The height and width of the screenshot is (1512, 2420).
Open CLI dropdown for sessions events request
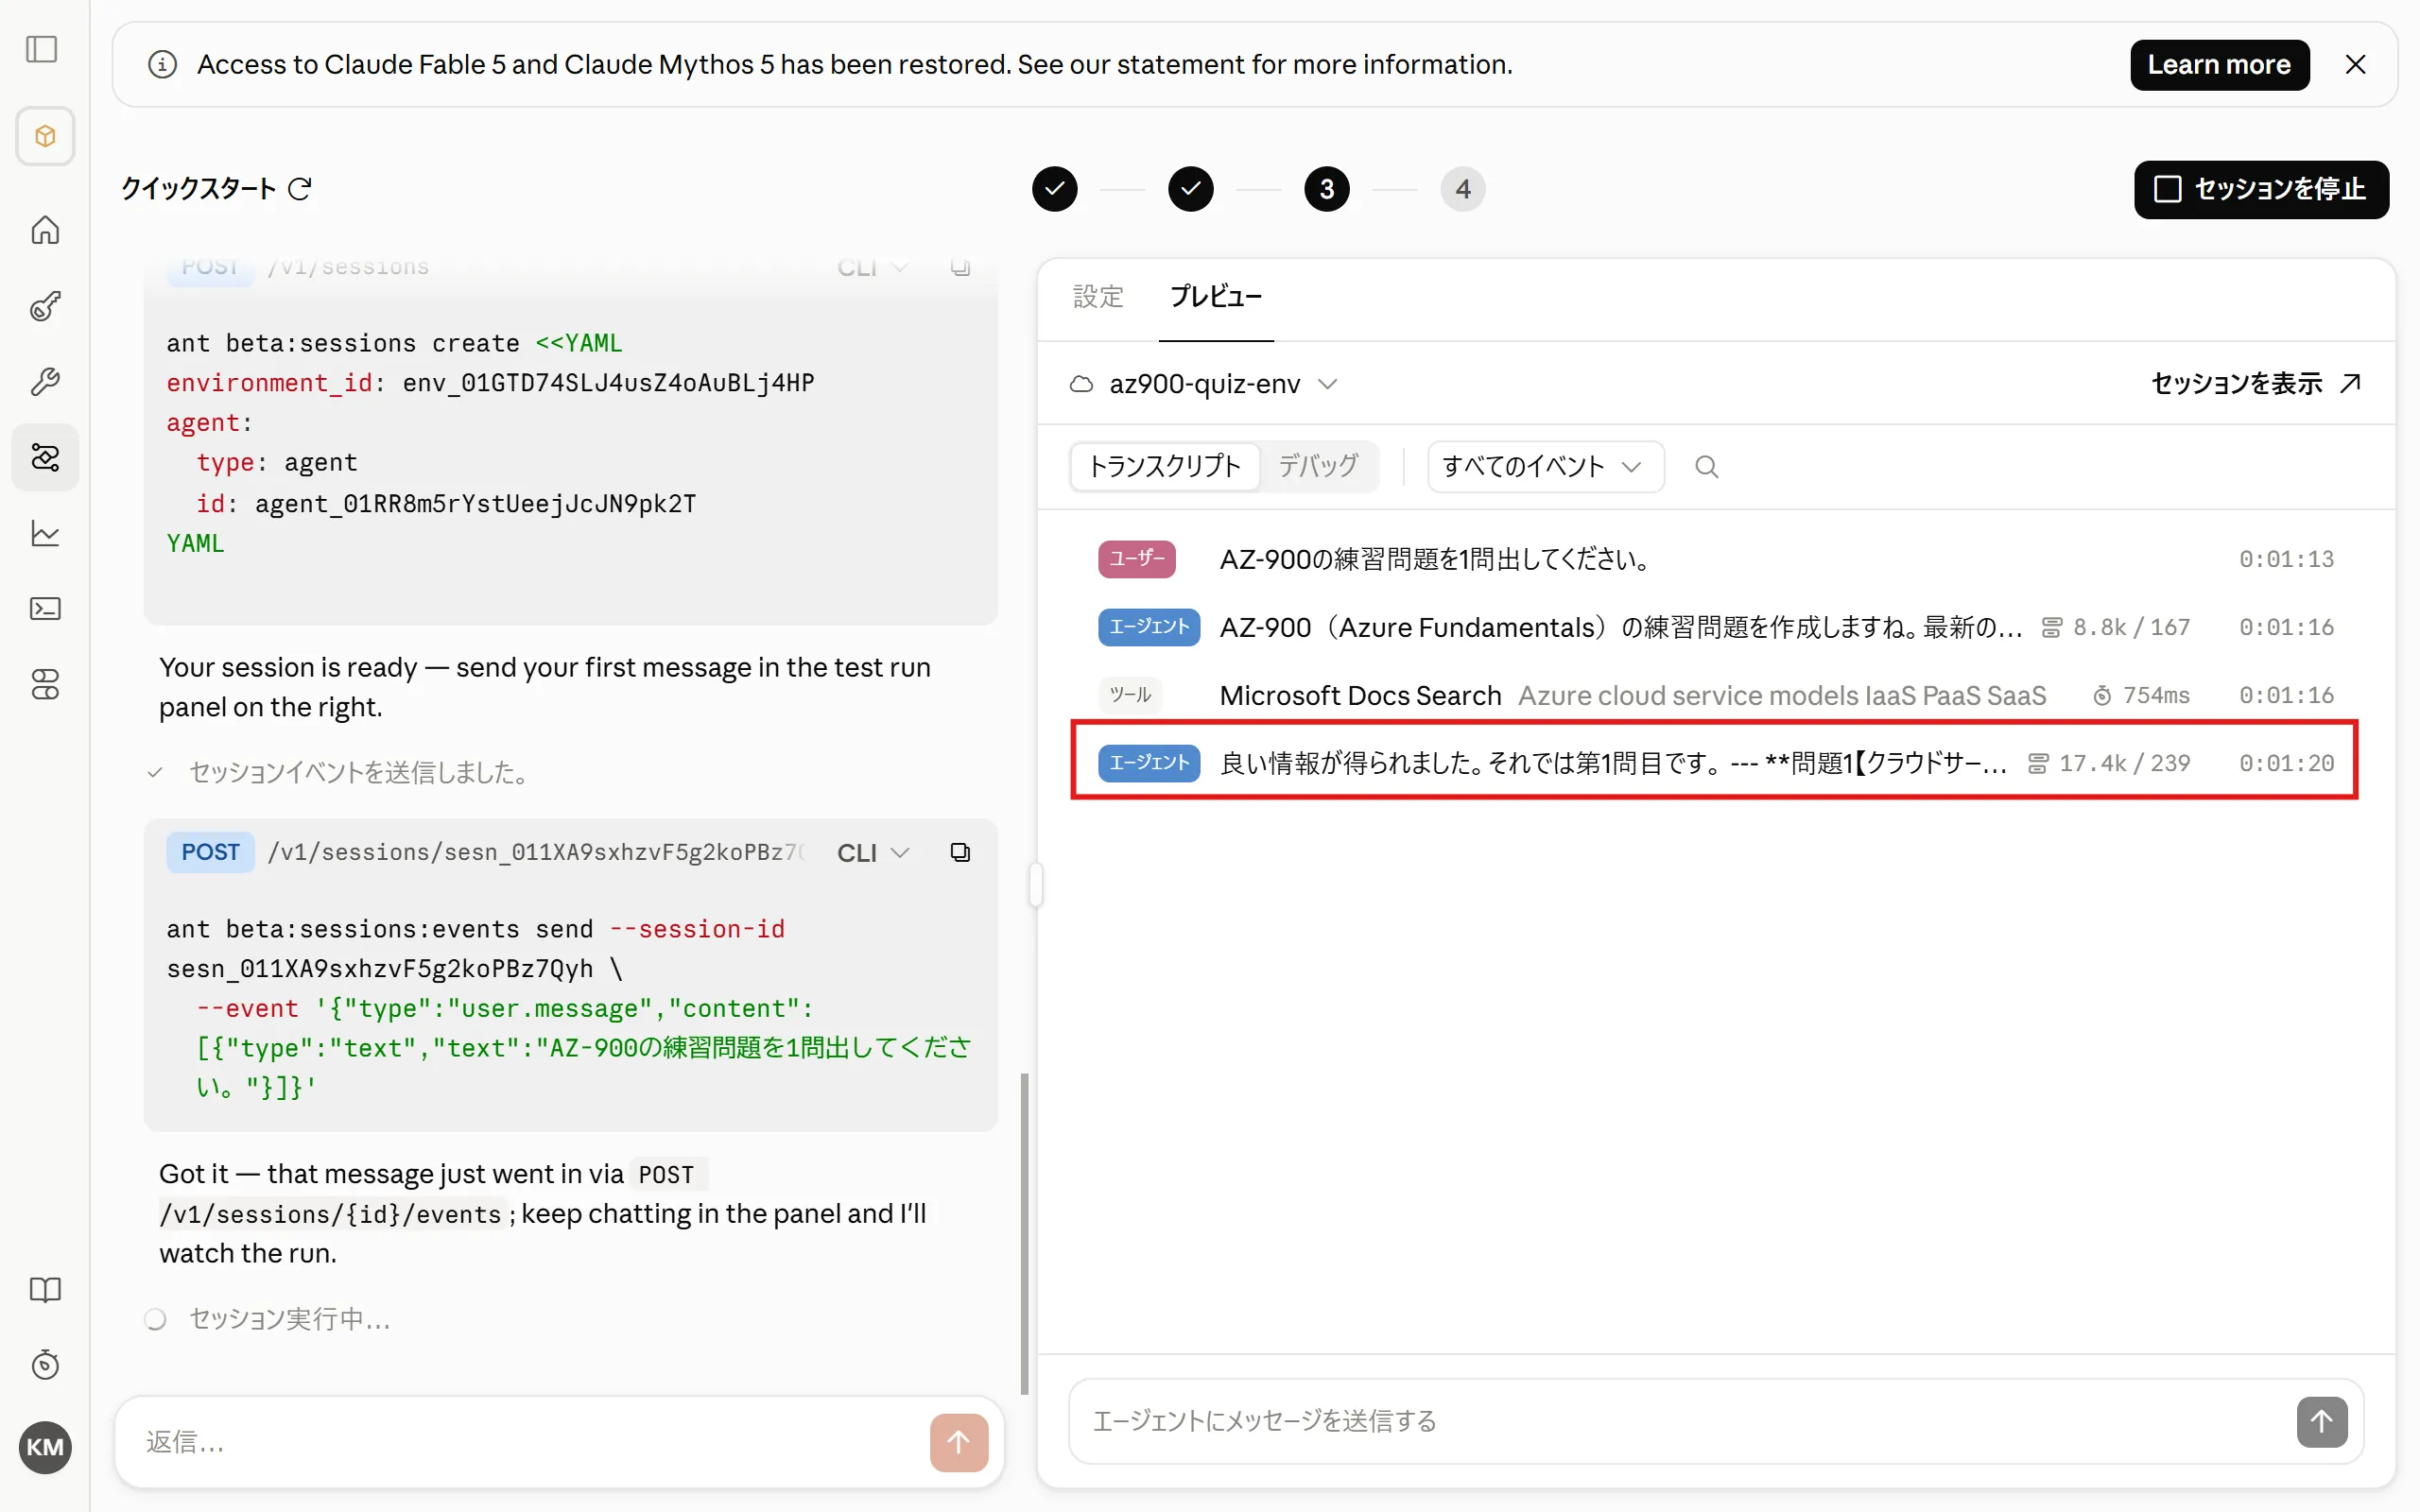[x=873, y=853]
